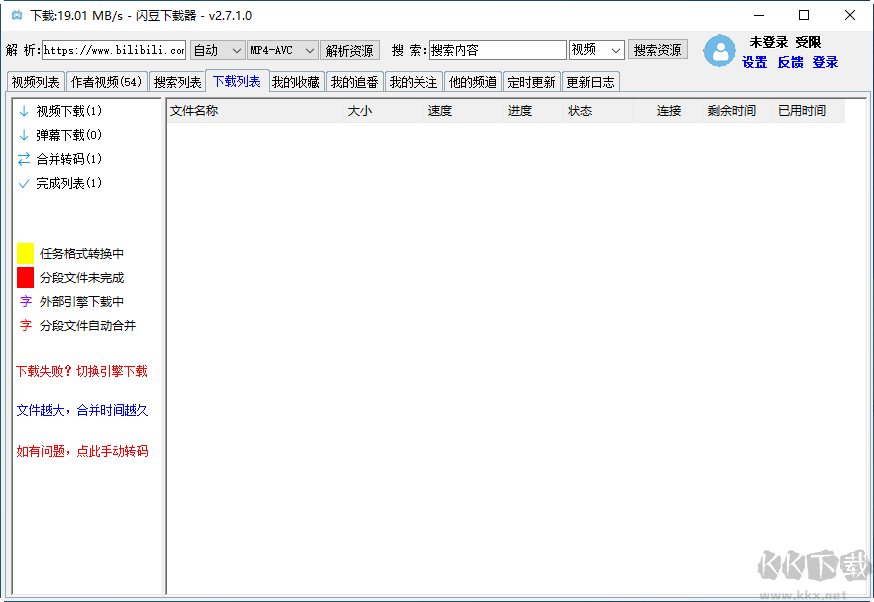Switch to the 视频列表 tab
This screenshot has height=602, width=874.
point(36,82)
